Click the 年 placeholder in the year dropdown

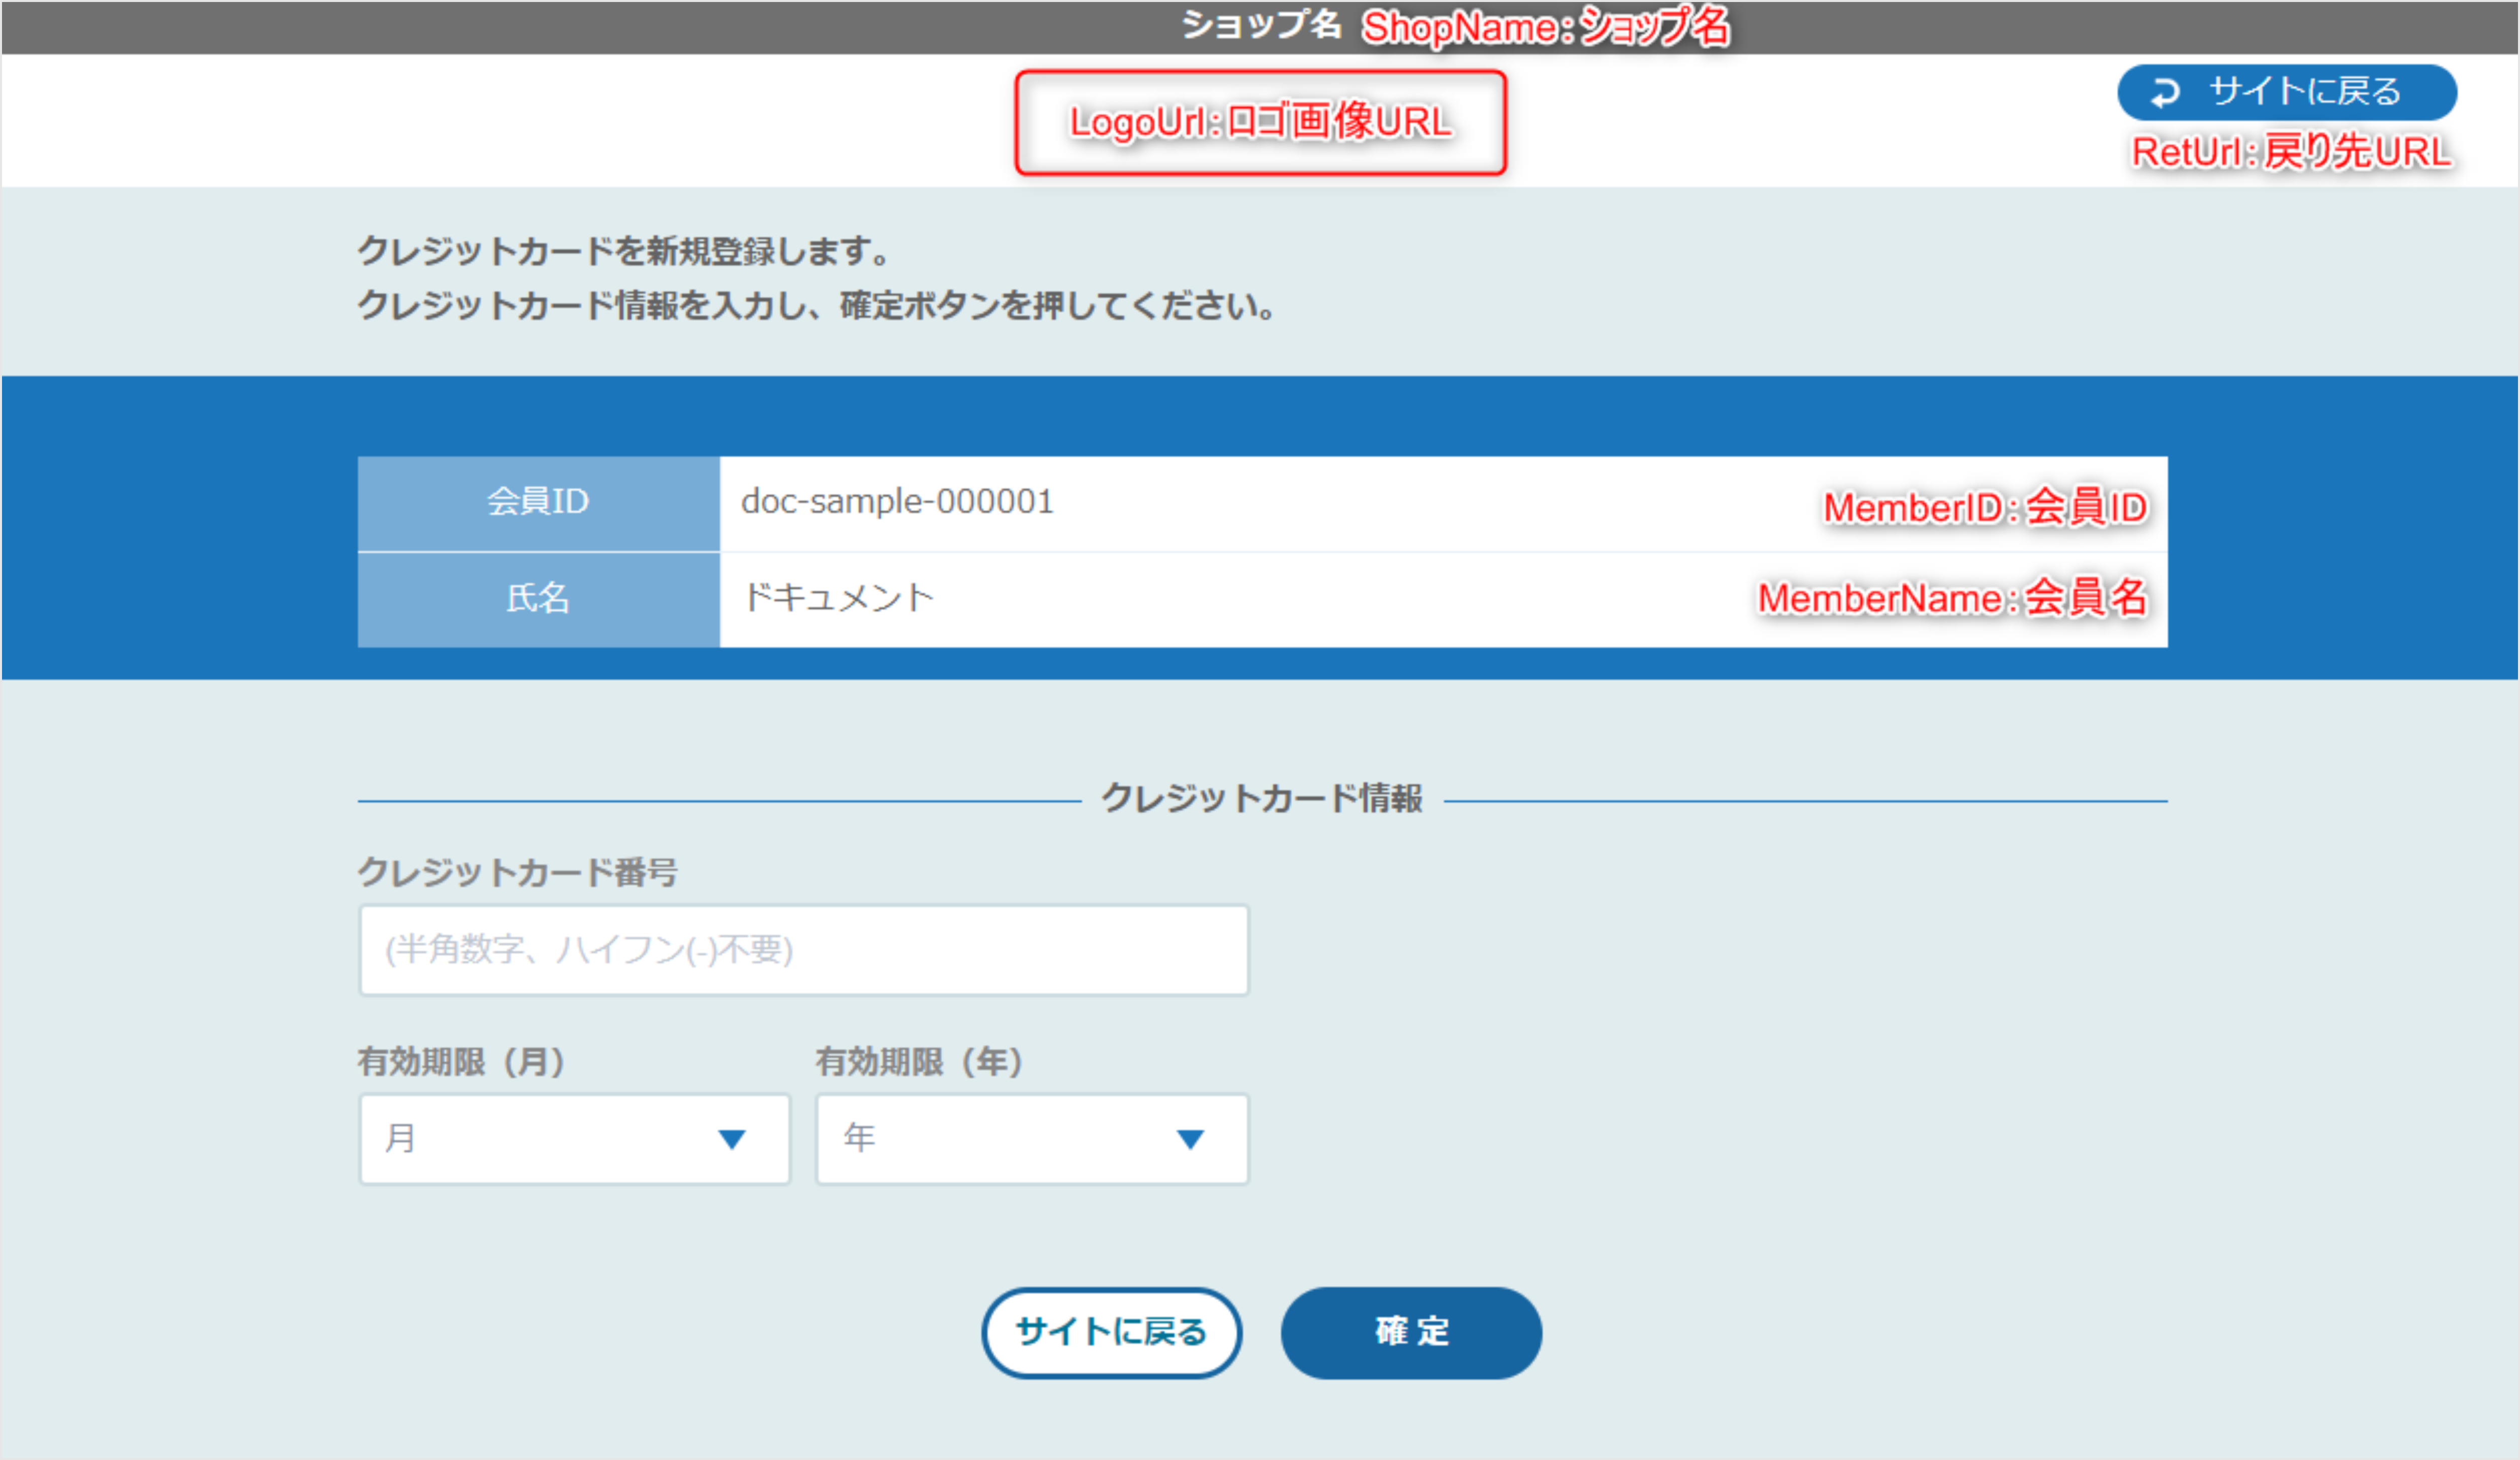coord(858,1138)
